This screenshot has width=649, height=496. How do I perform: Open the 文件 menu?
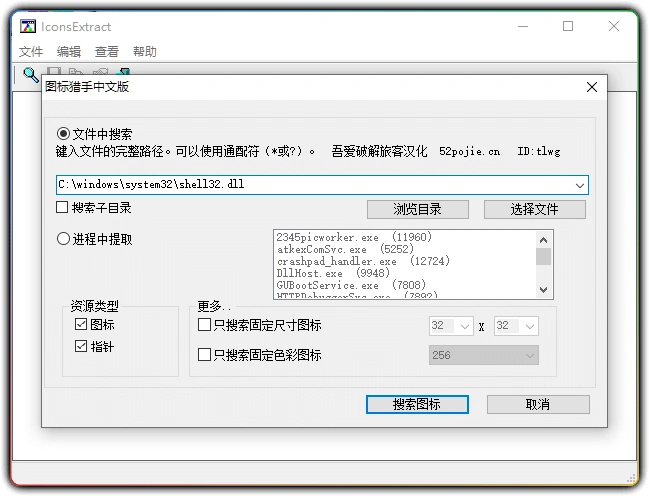click(x=31, y=51)
